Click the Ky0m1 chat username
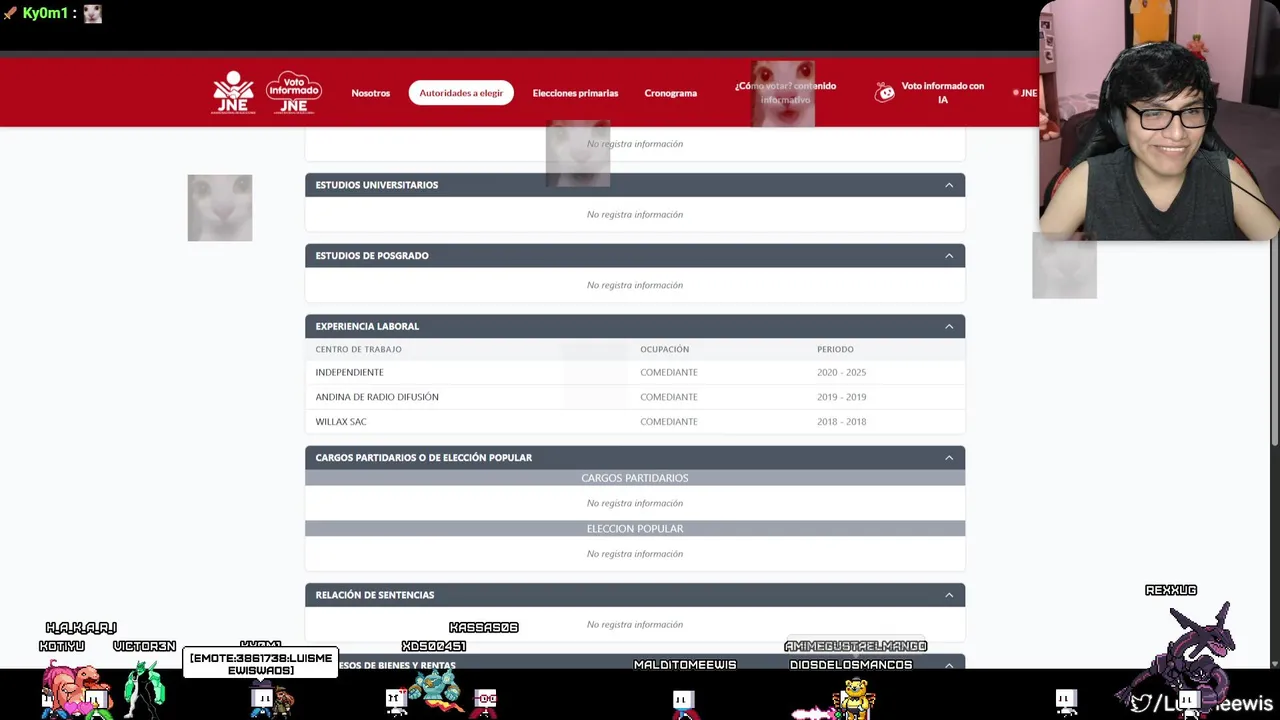The height and width of the screenshot is (720, 1280). 45,13
